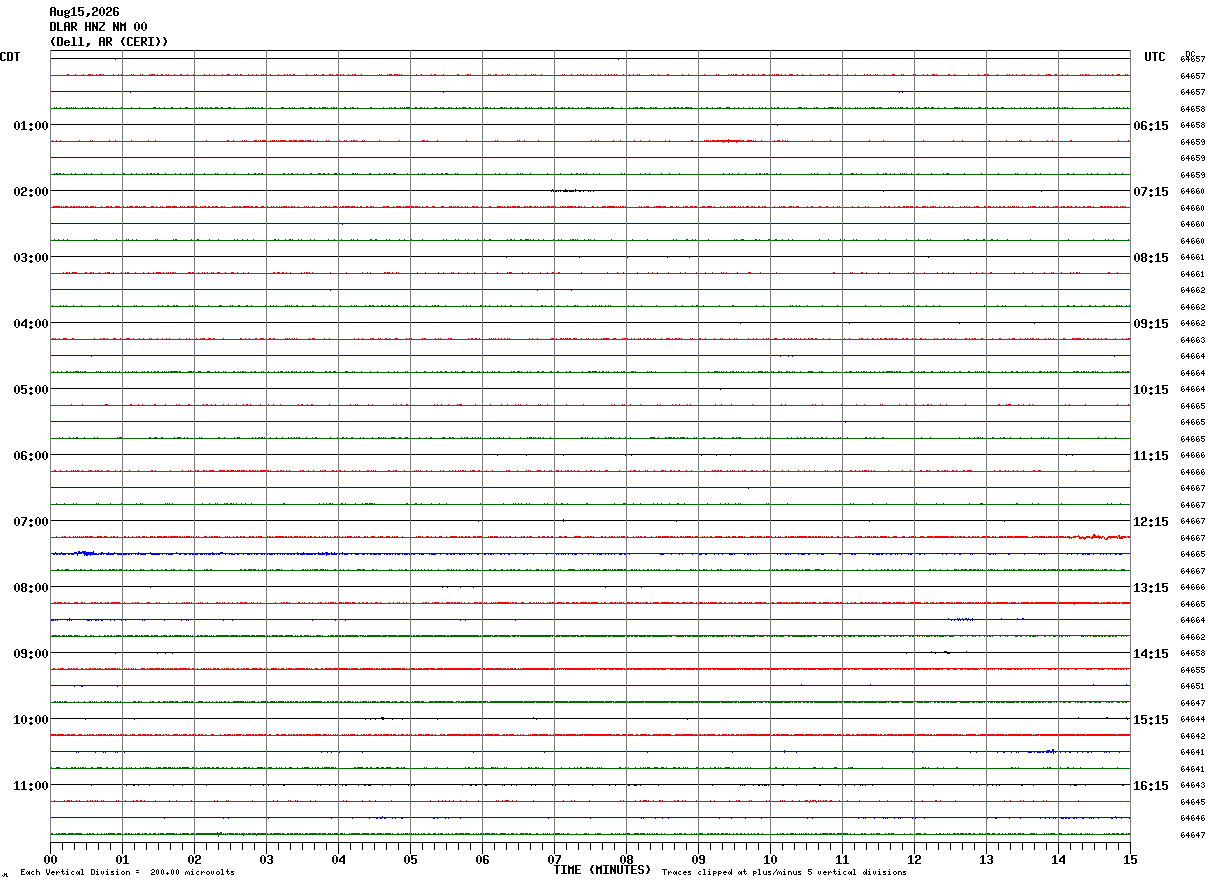Click the 16:15 UTC time label

[1151, 786]
